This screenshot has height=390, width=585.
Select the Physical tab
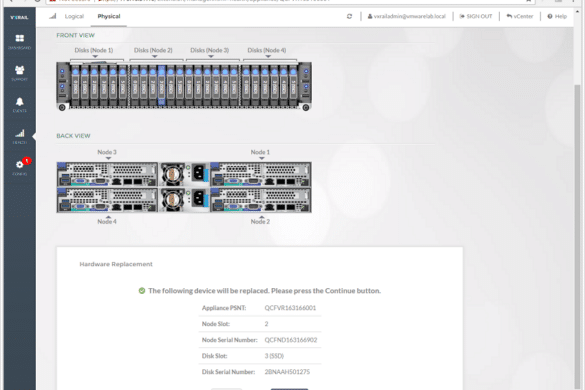[109, 16]
